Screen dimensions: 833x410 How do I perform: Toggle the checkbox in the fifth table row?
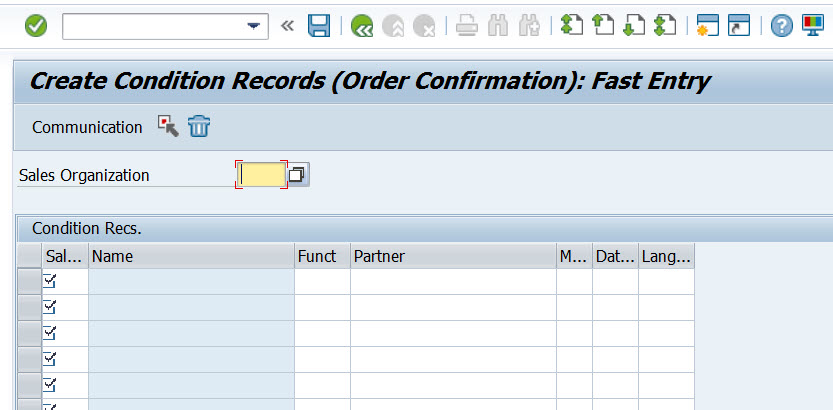tap(49, 385)
